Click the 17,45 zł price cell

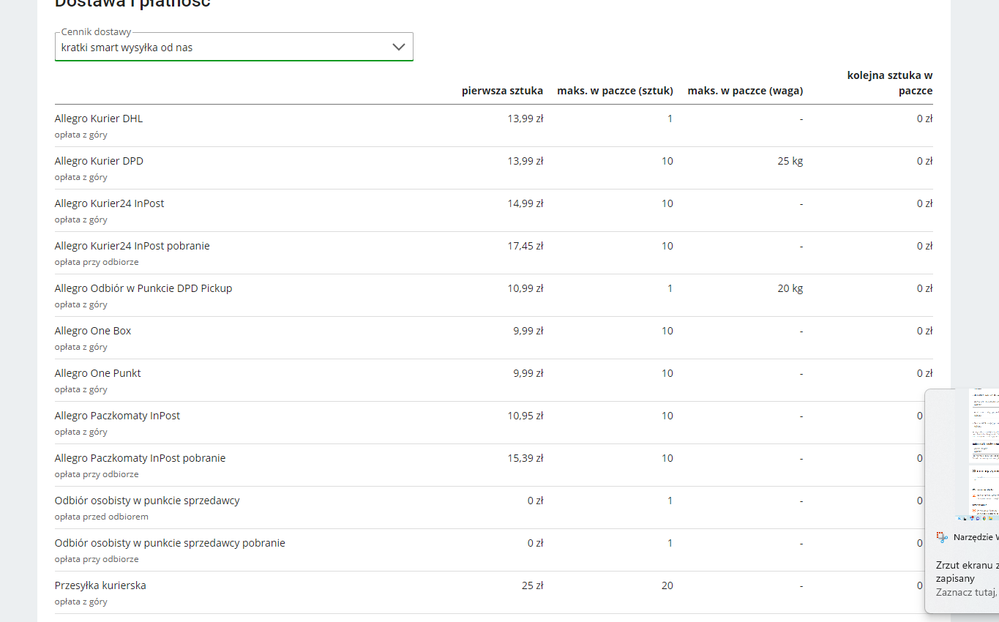click(x=525, y=246)
